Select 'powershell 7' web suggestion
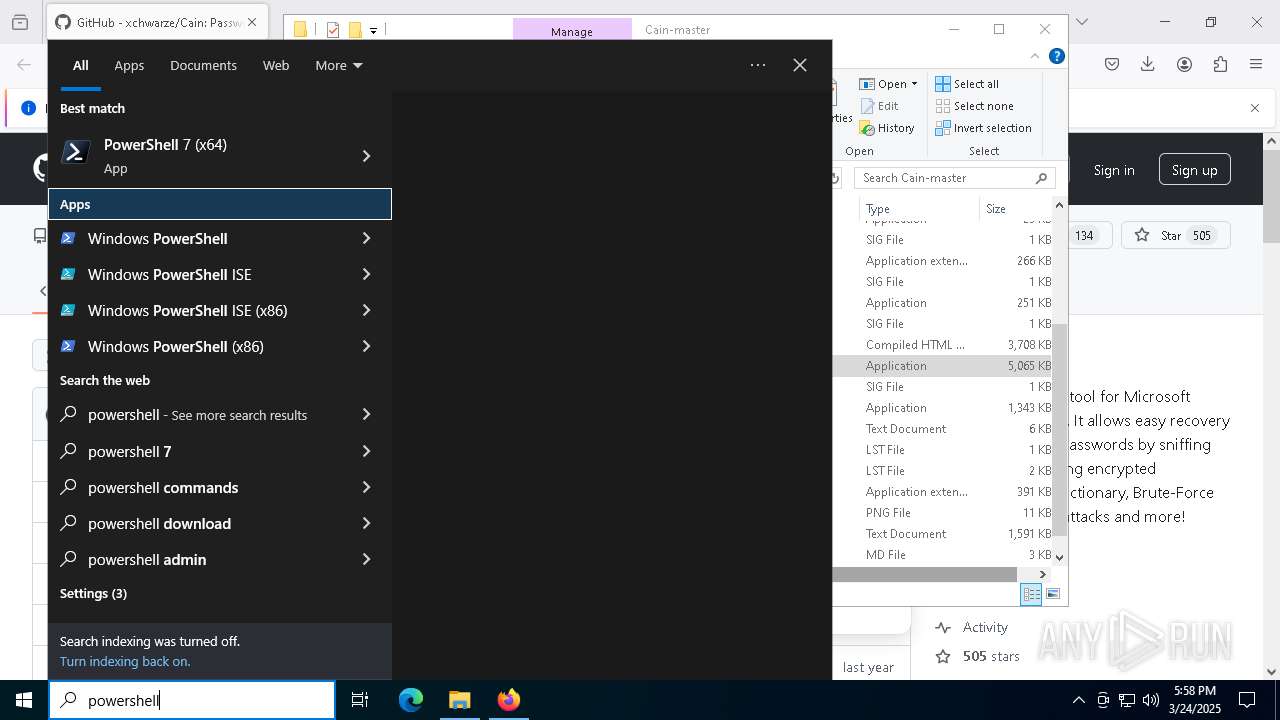 click(195, 451)
